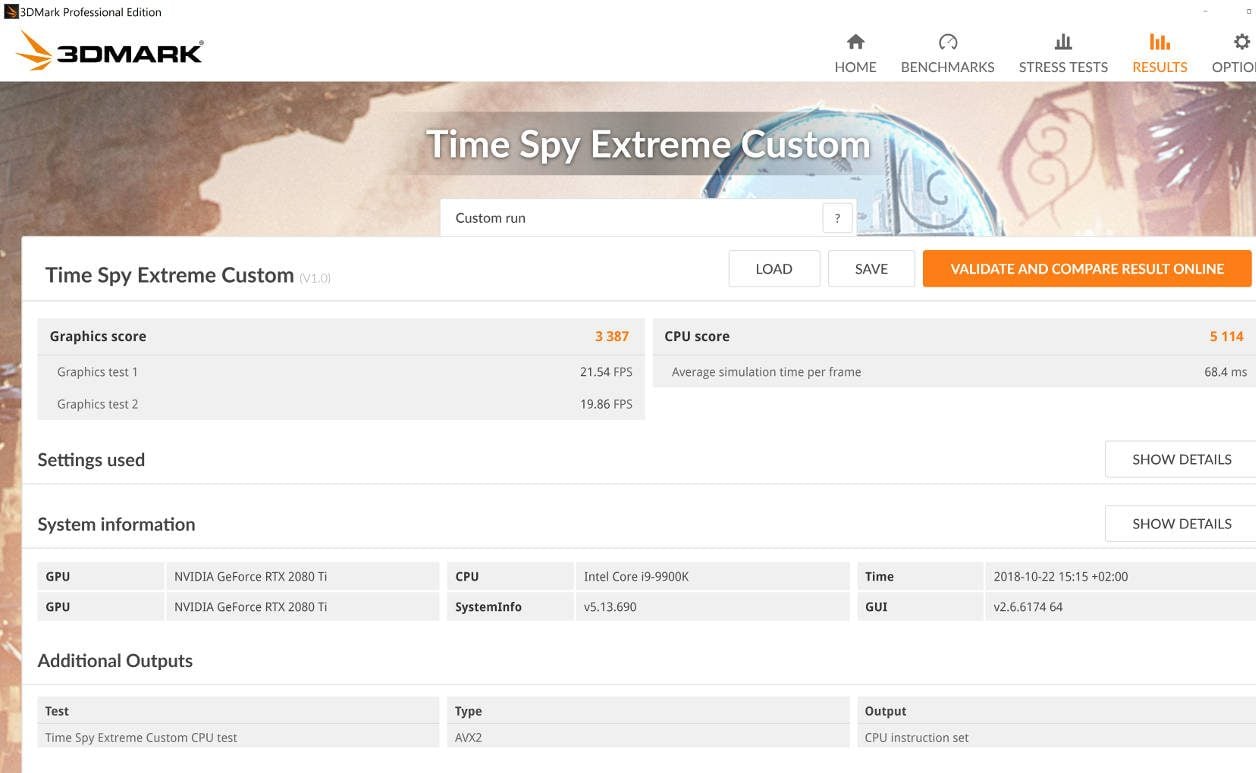
Task: Click the Intel Core i9-9900K cell
Action: (x=712, y=577)
